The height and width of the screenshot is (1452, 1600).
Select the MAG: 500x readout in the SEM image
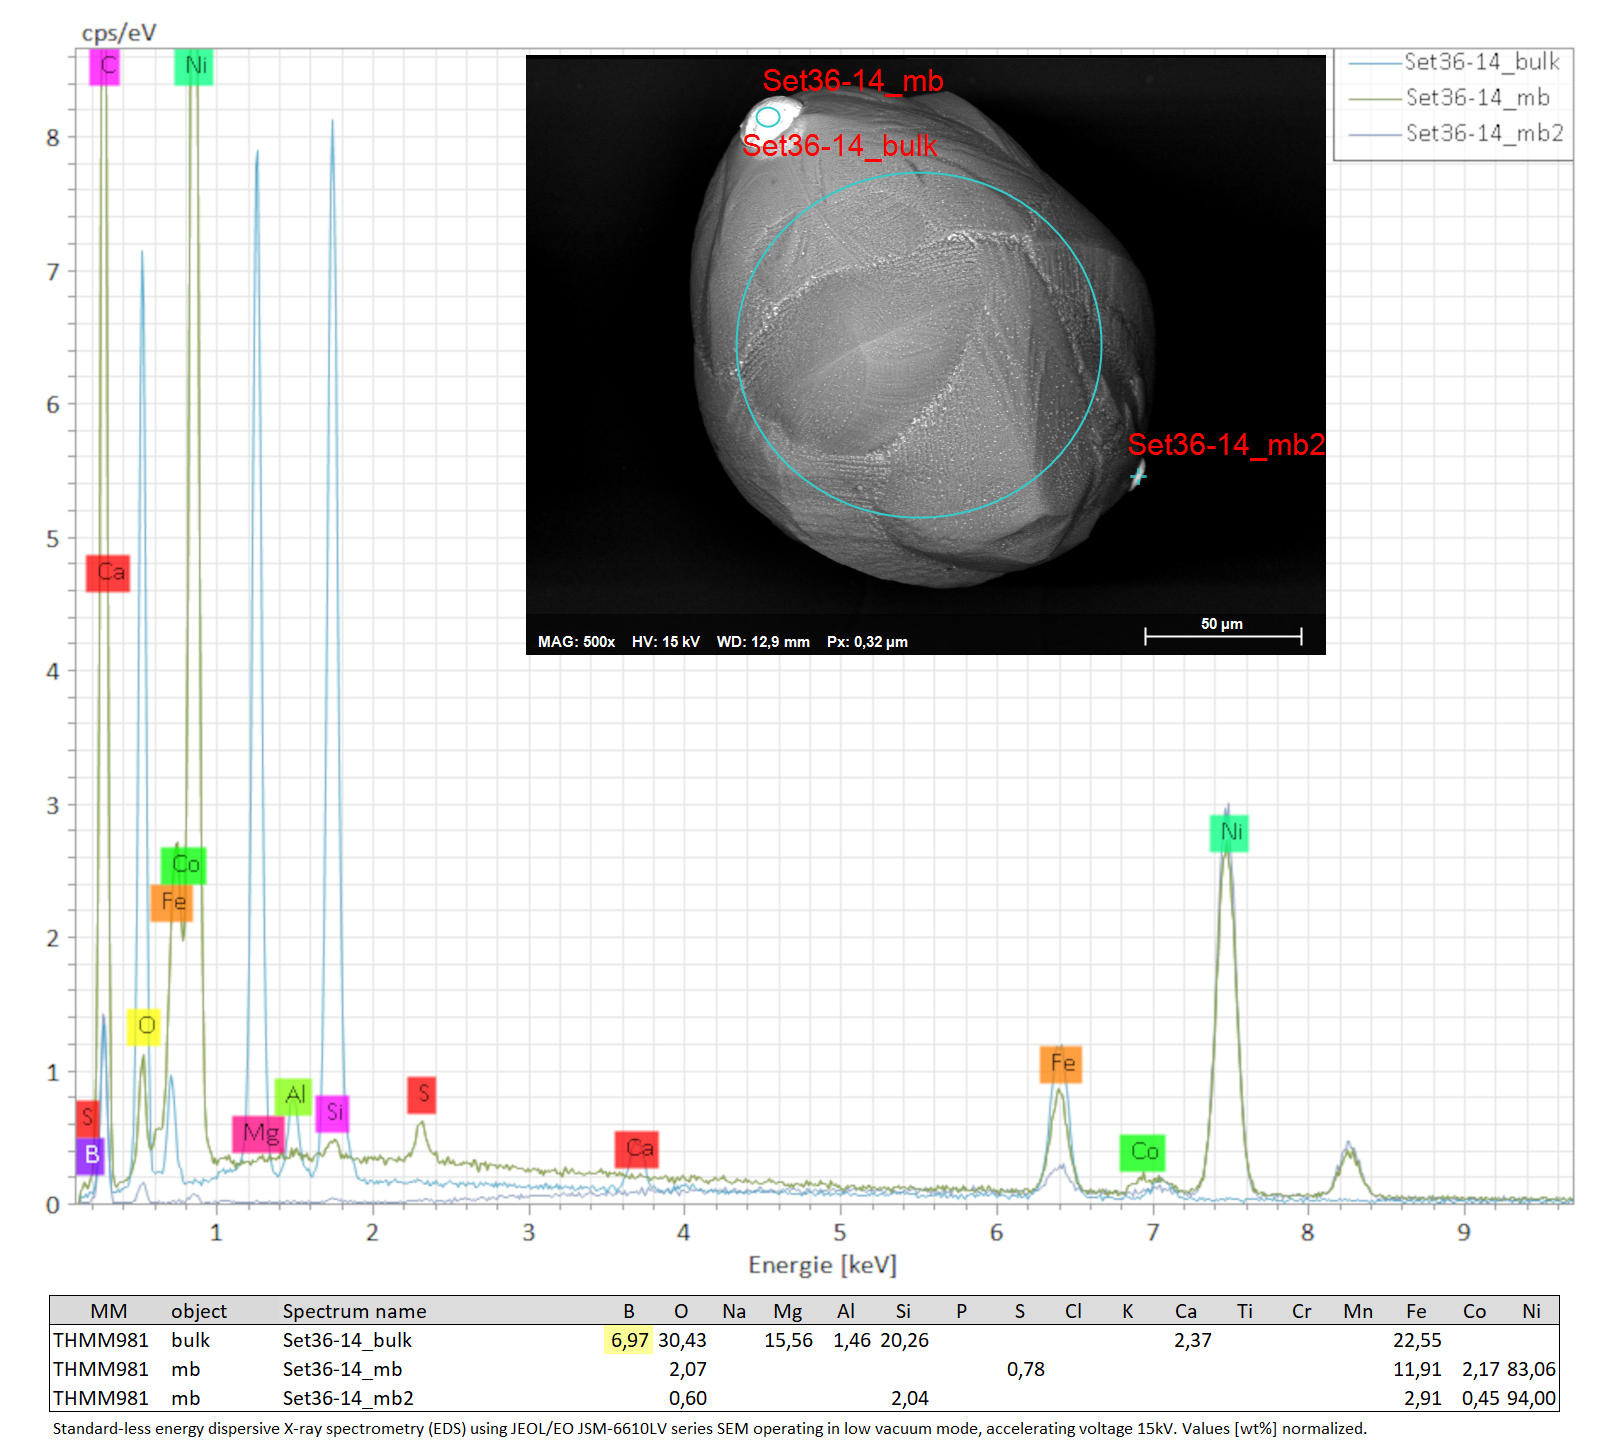pyautogui.click(x=577, y=642)
